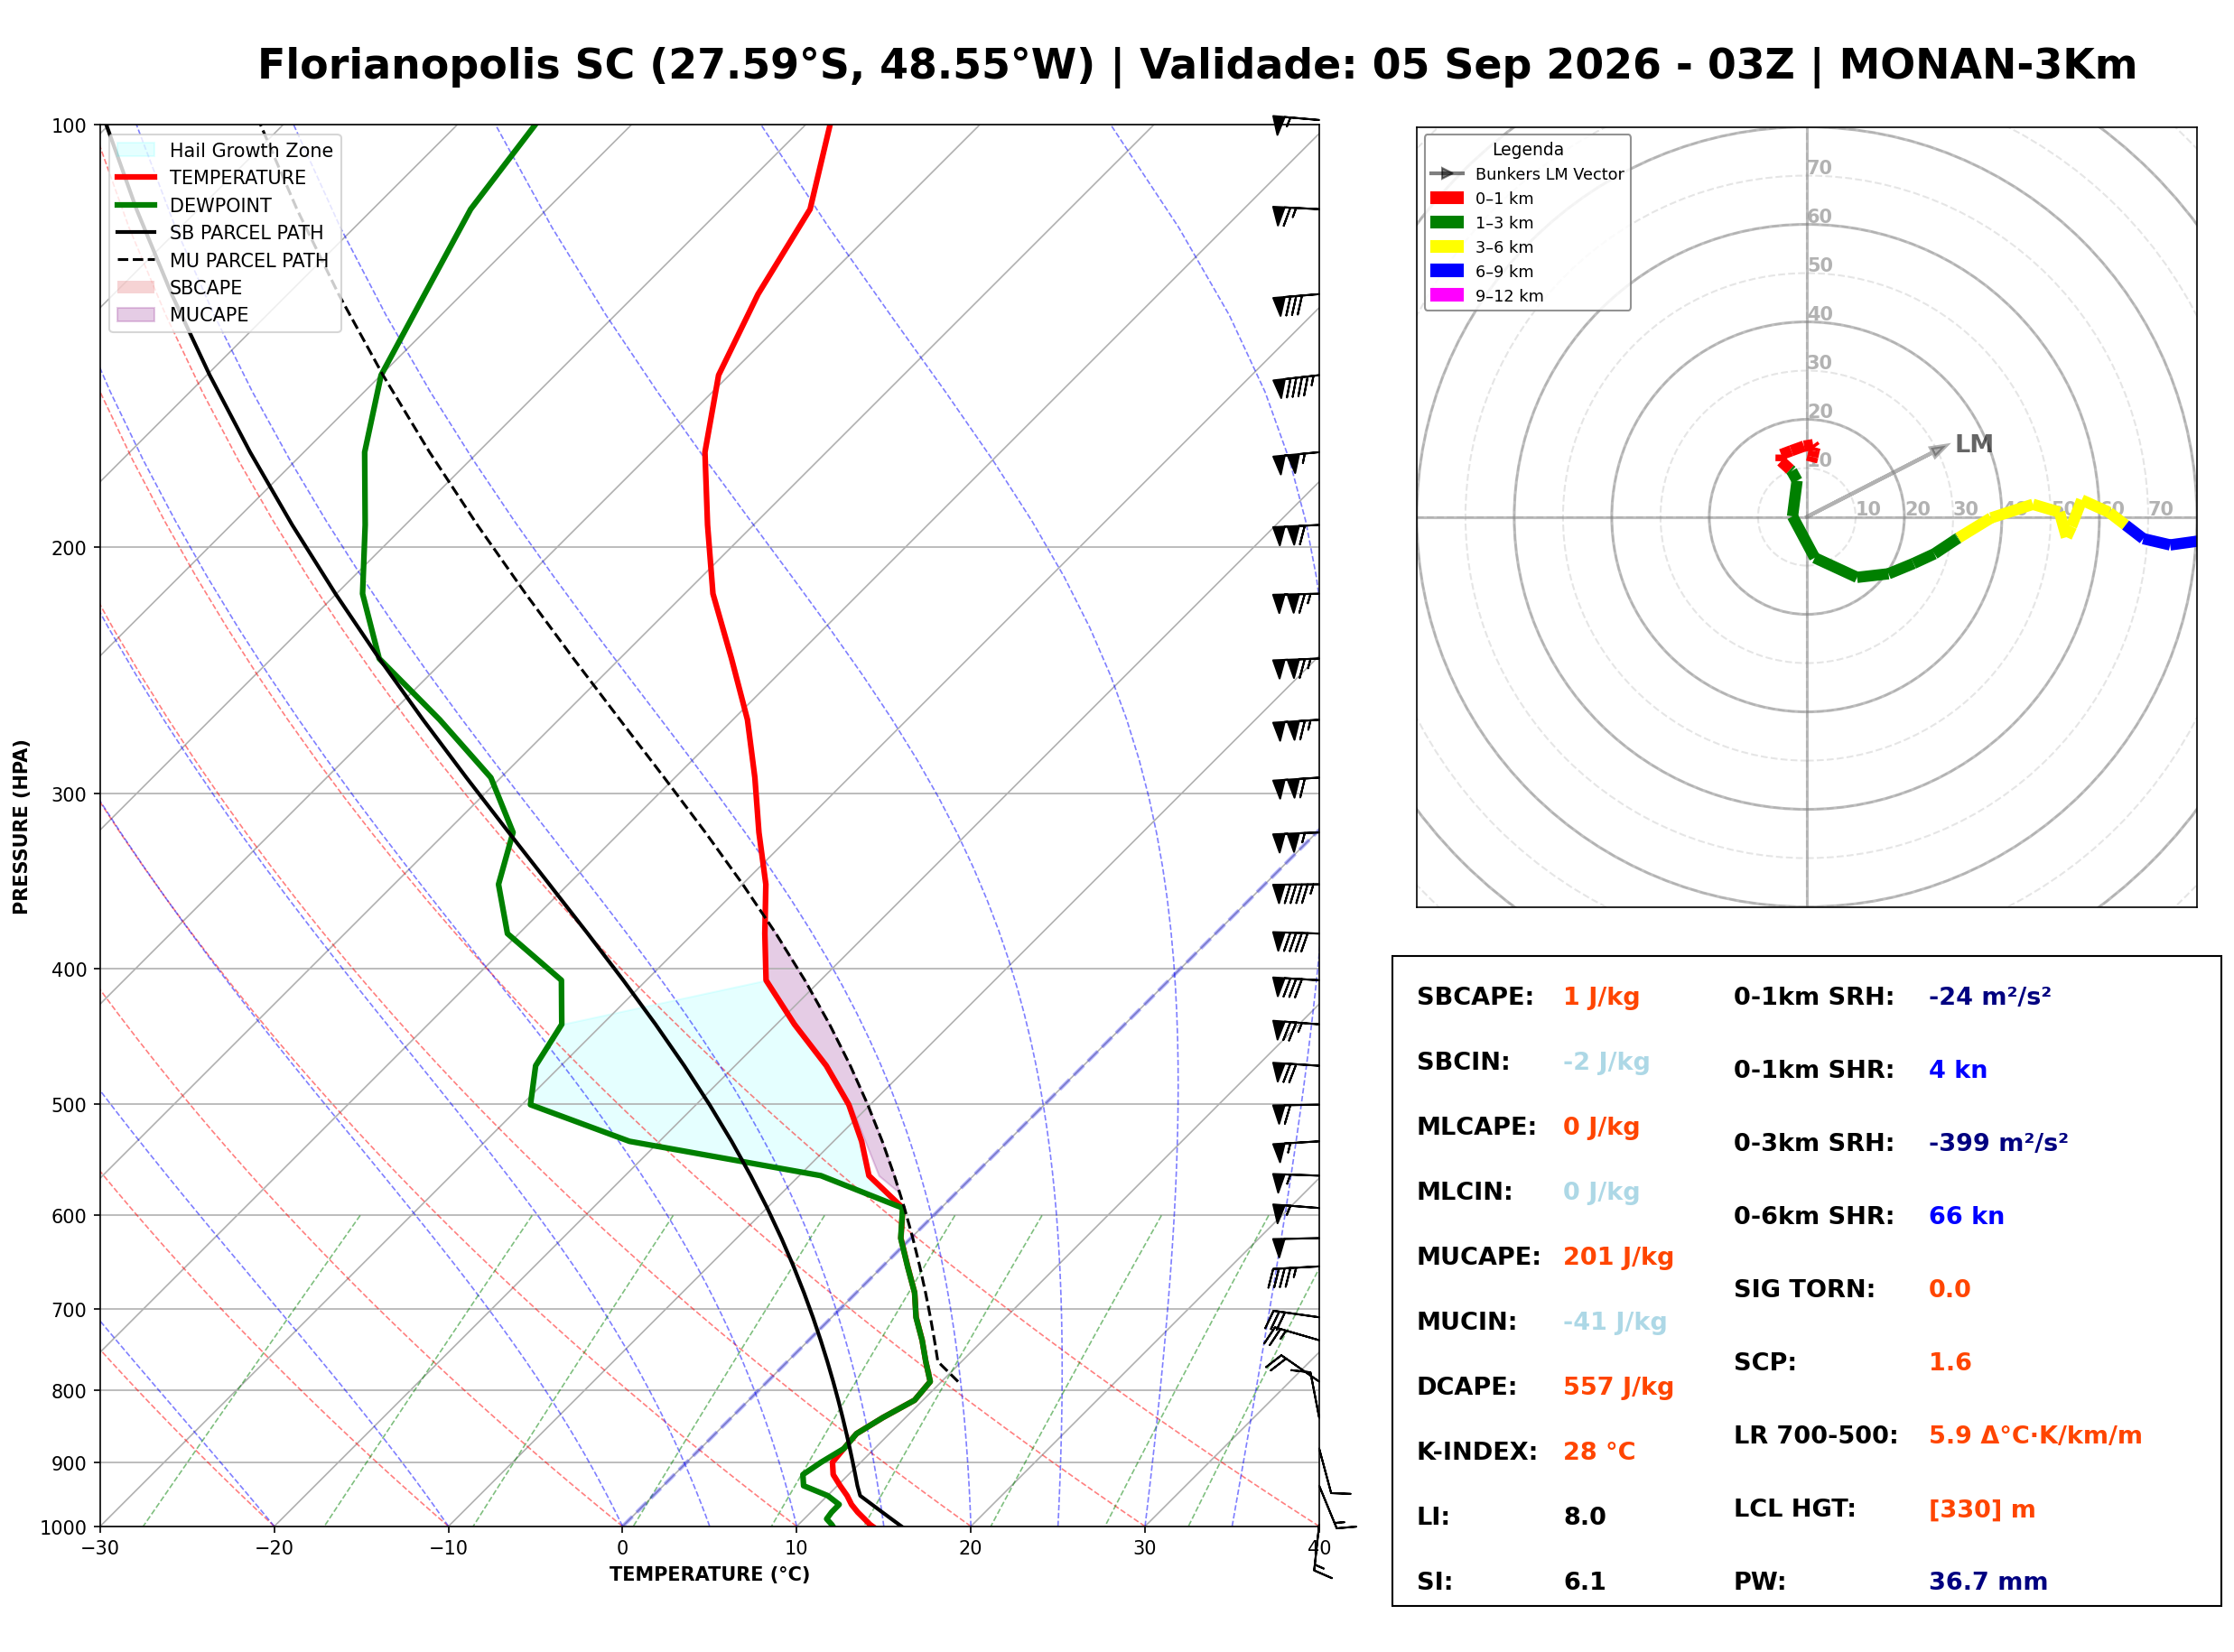Click the PW 36.7 mm value
Viewport: 2234px width, 1652px height.
coord(1988,1582)
